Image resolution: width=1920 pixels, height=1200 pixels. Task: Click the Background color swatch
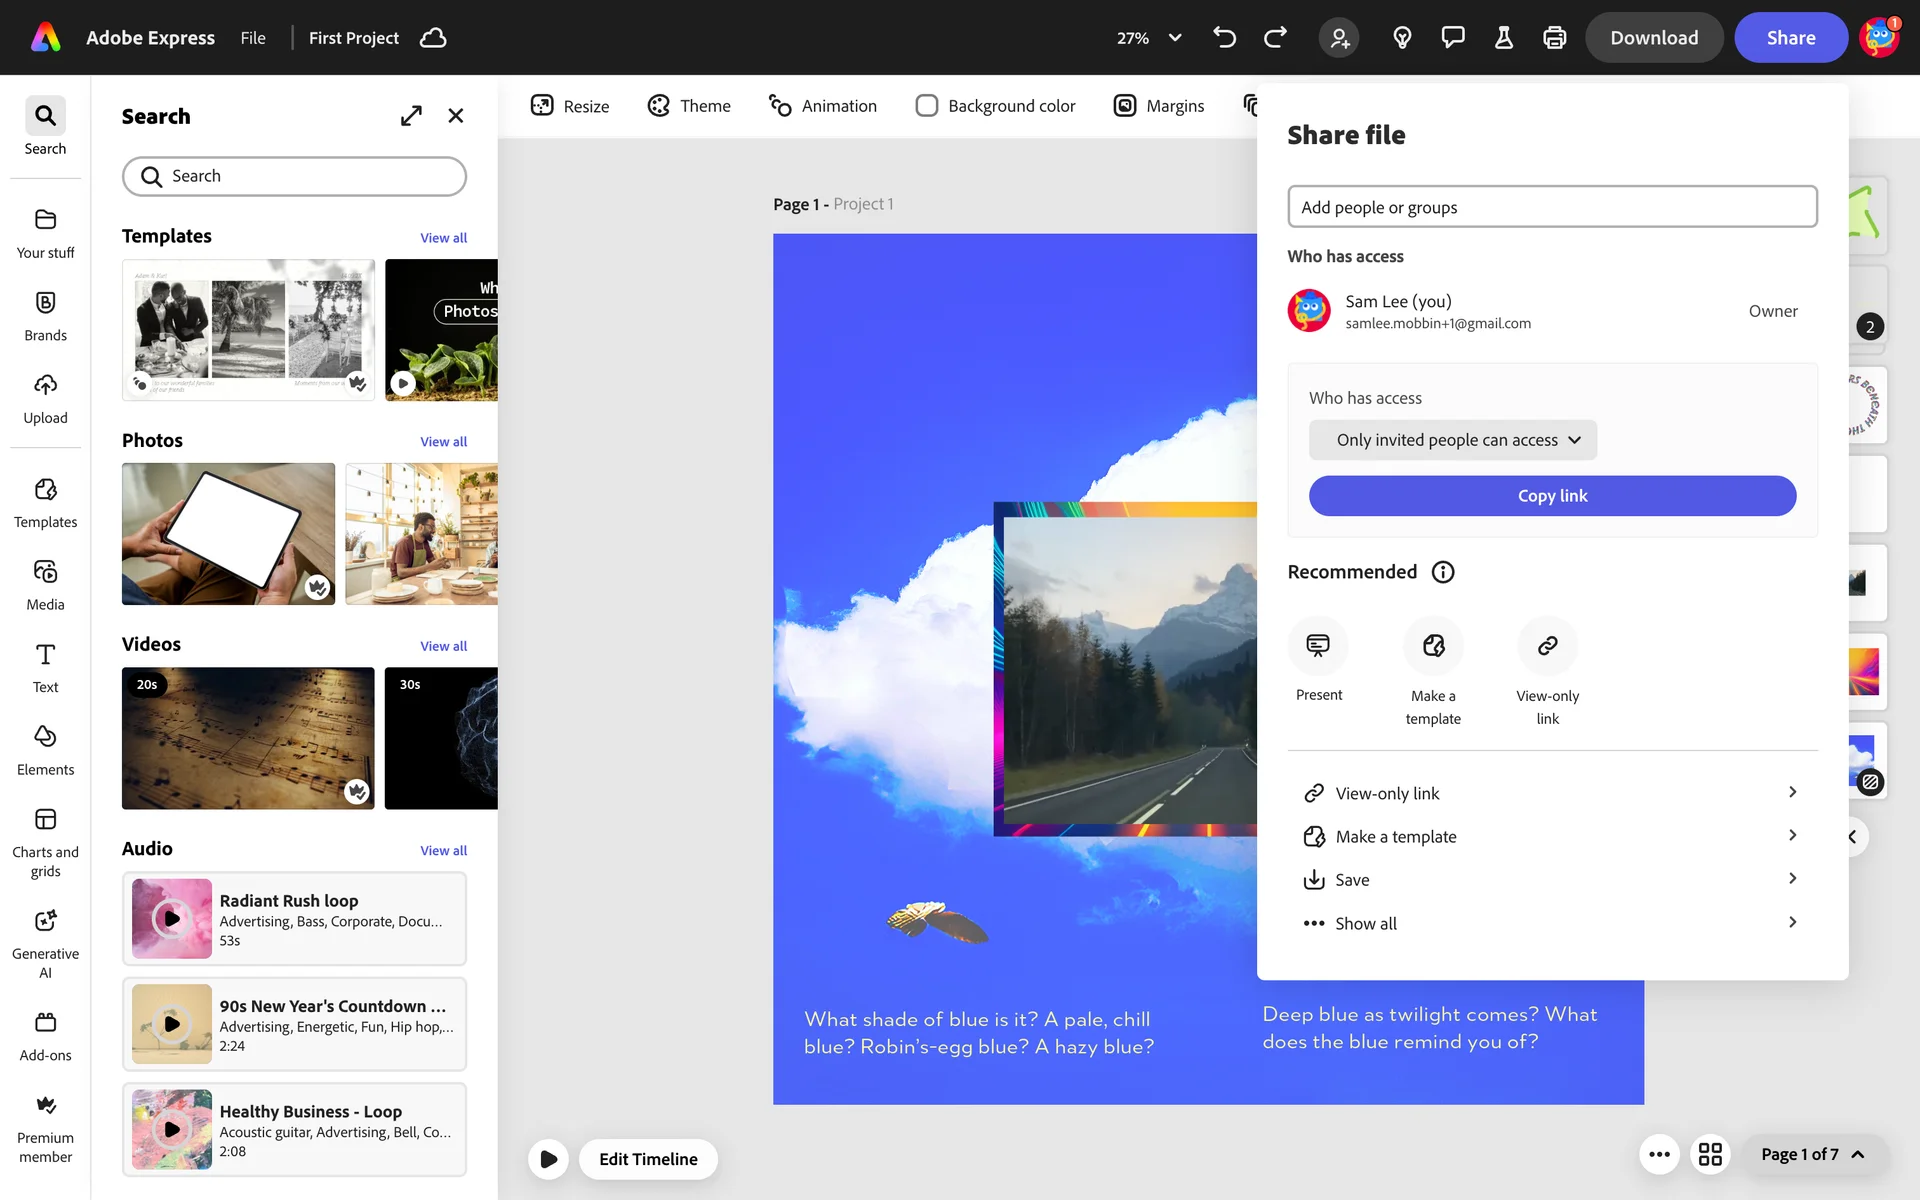tap(927, 106)
